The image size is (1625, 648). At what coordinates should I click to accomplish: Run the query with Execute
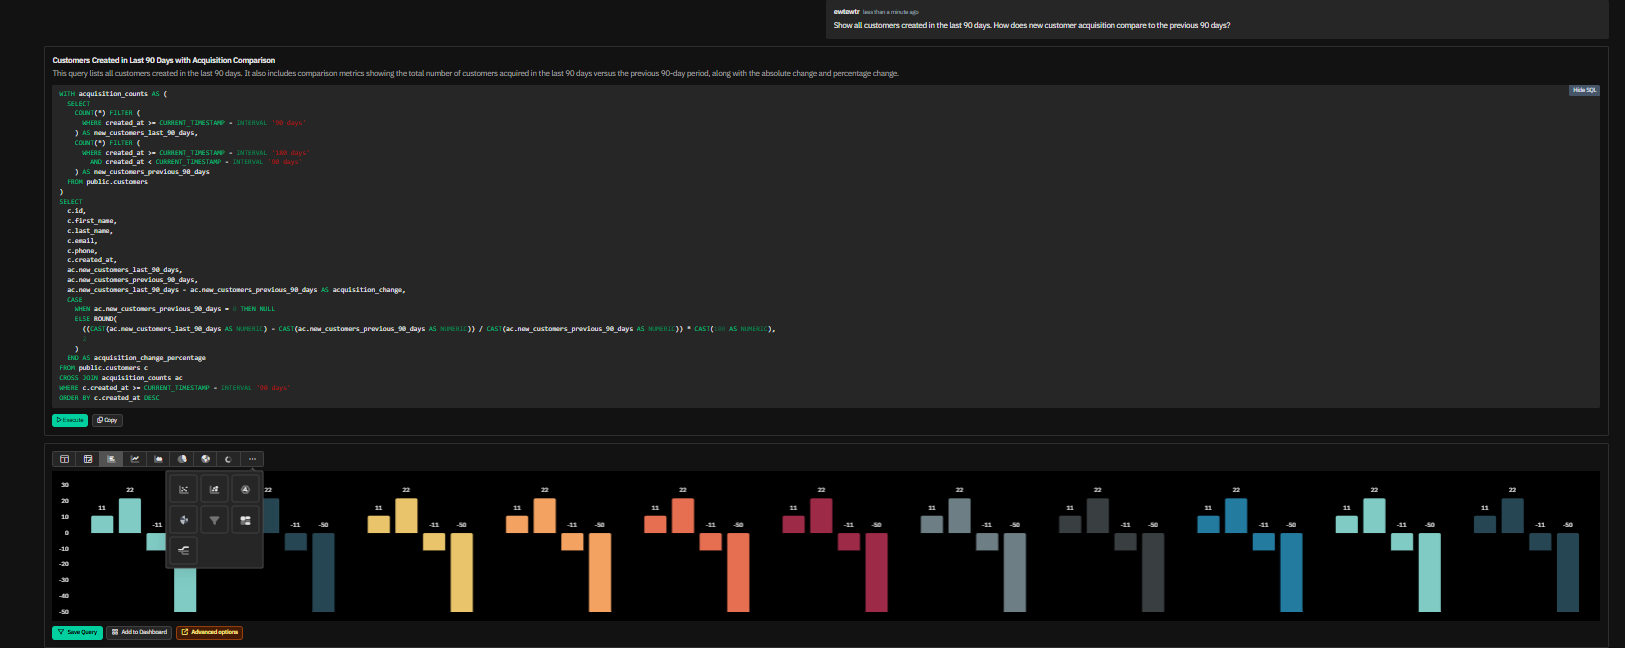(x=70, y=420)
